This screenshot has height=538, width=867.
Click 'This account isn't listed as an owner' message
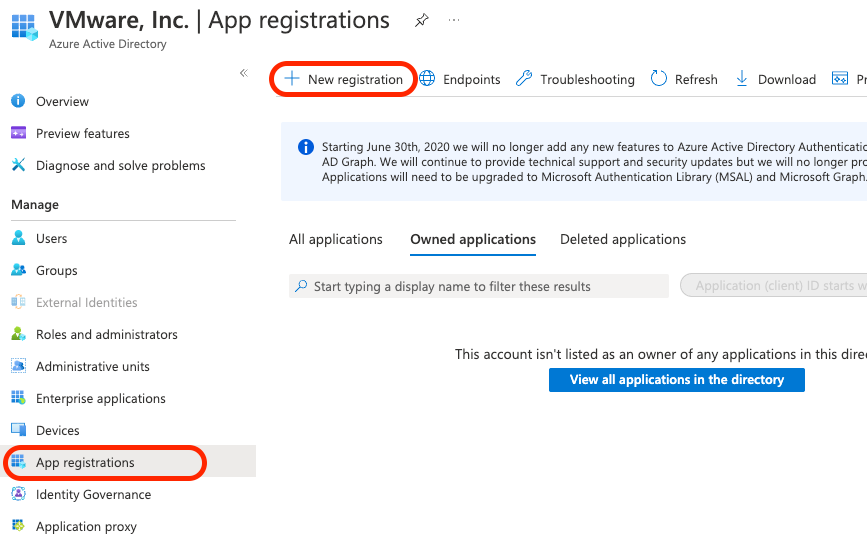point(661,354)
